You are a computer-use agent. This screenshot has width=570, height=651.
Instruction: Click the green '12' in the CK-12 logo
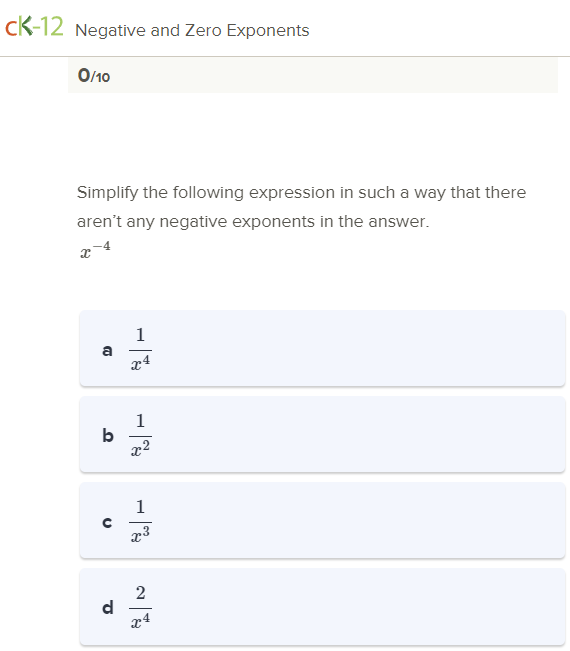(52, 27)
